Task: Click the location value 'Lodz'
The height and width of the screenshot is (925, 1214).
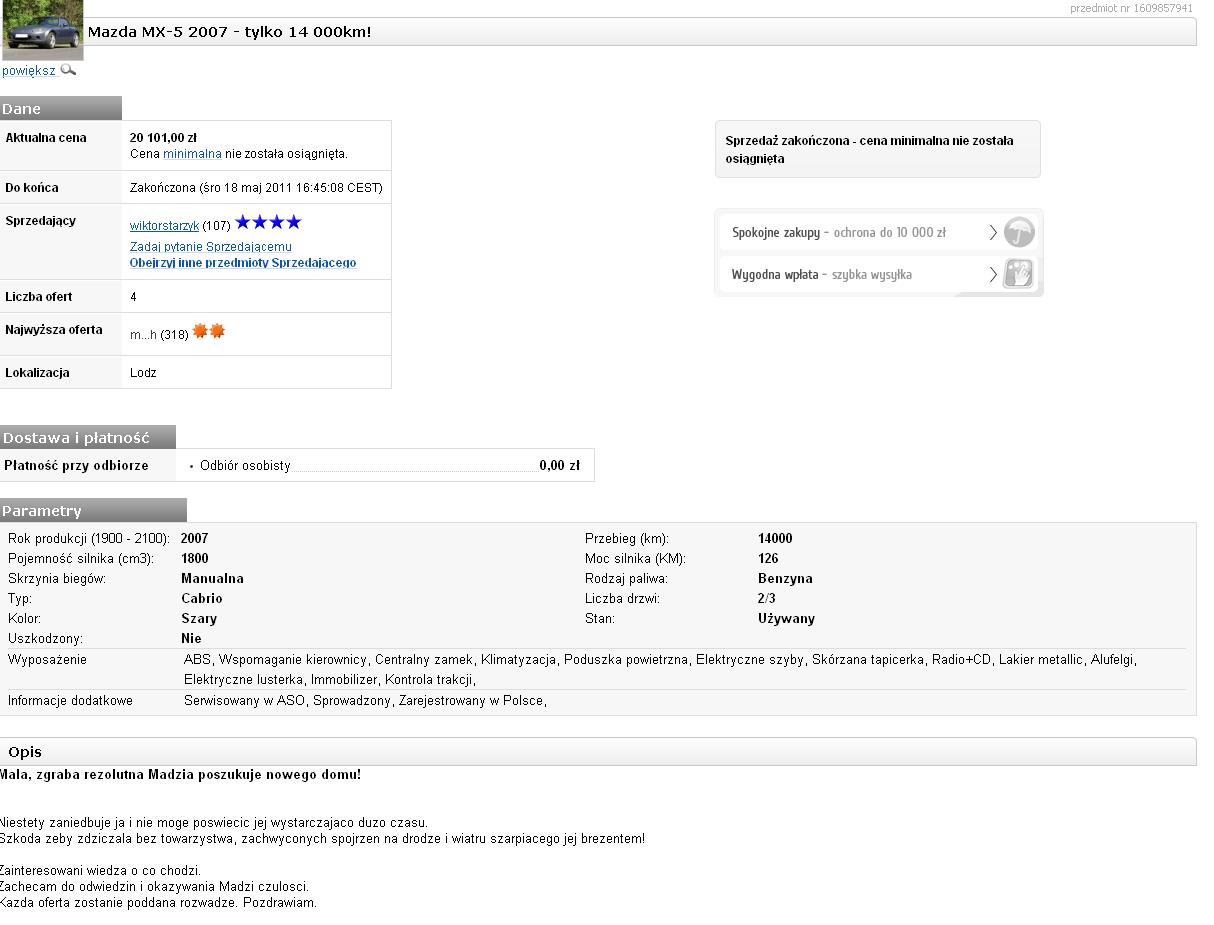Action: click(x=143, y=373)
